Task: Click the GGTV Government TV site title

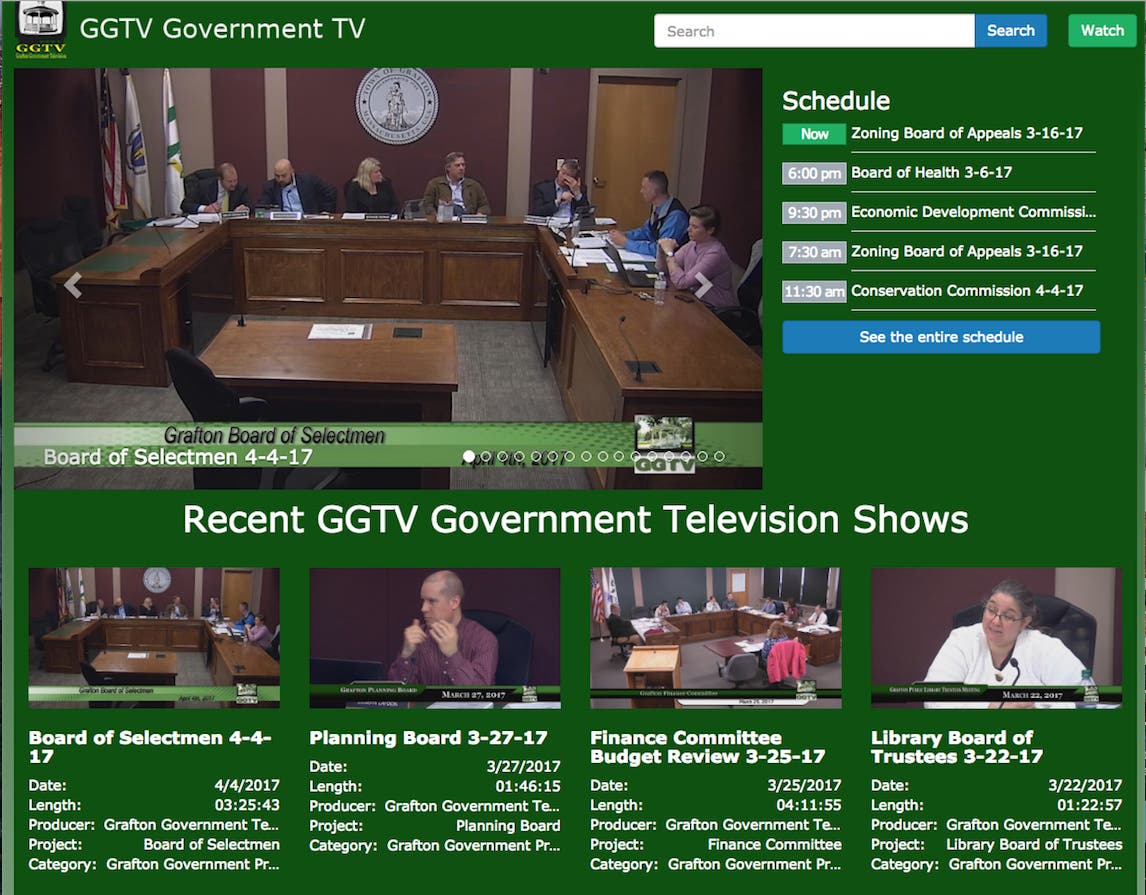Action: coord(222,29)
